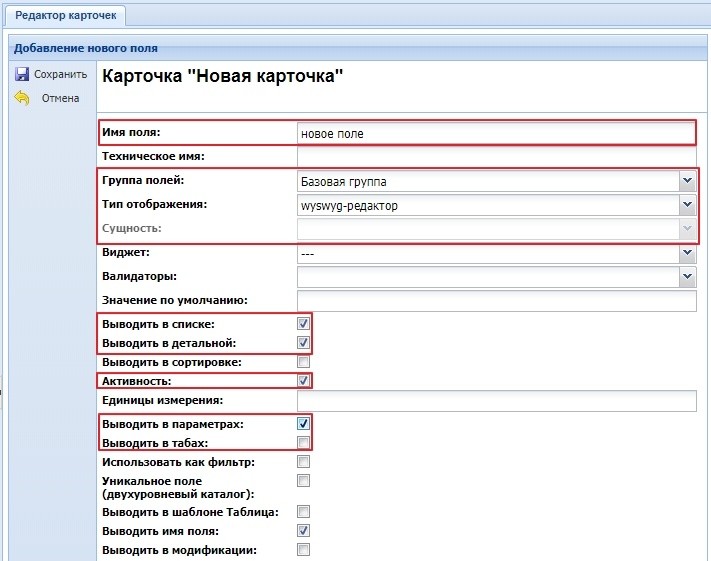Open the Валидаторы dropdown arrow
Image resolution: width=711 pixels, height=561 pixels.
tap(686, 277)
